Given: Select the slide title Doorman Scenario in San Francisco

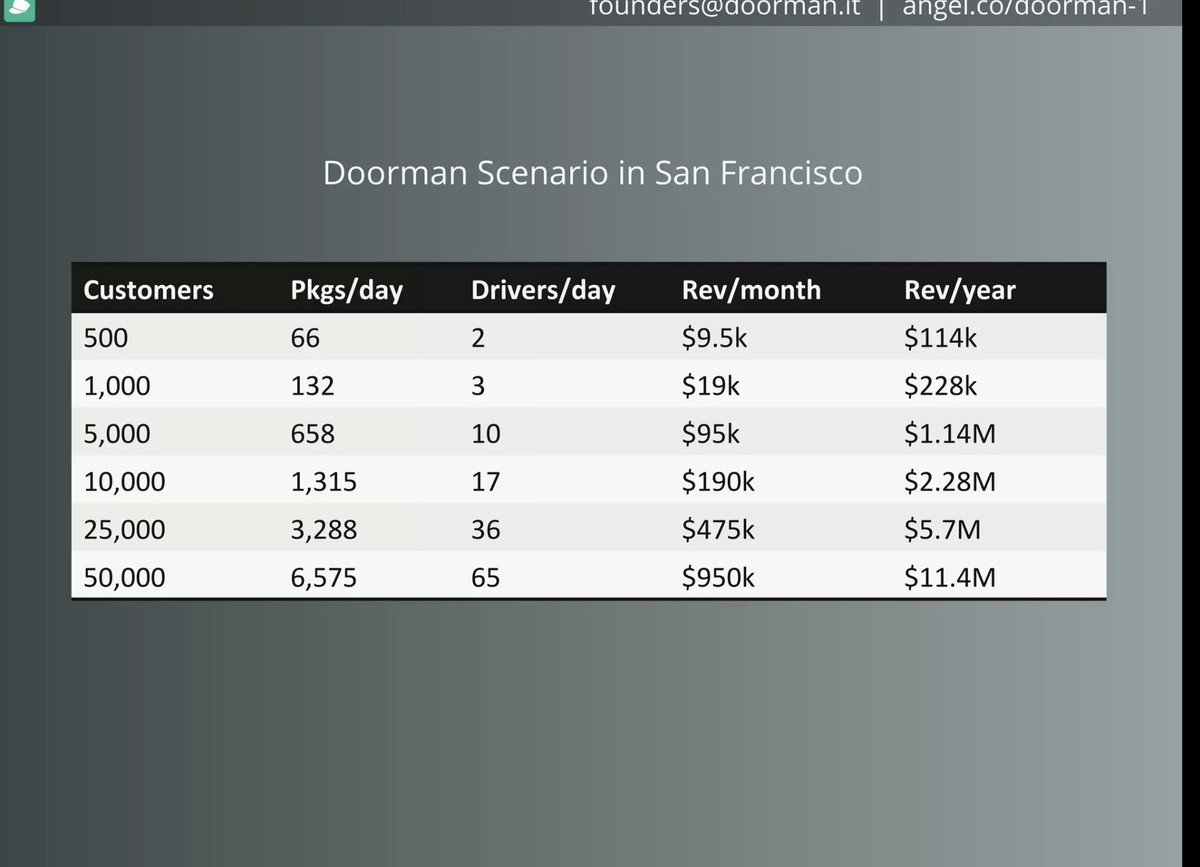Looking at the screenshot, I should tap(592, 173).
